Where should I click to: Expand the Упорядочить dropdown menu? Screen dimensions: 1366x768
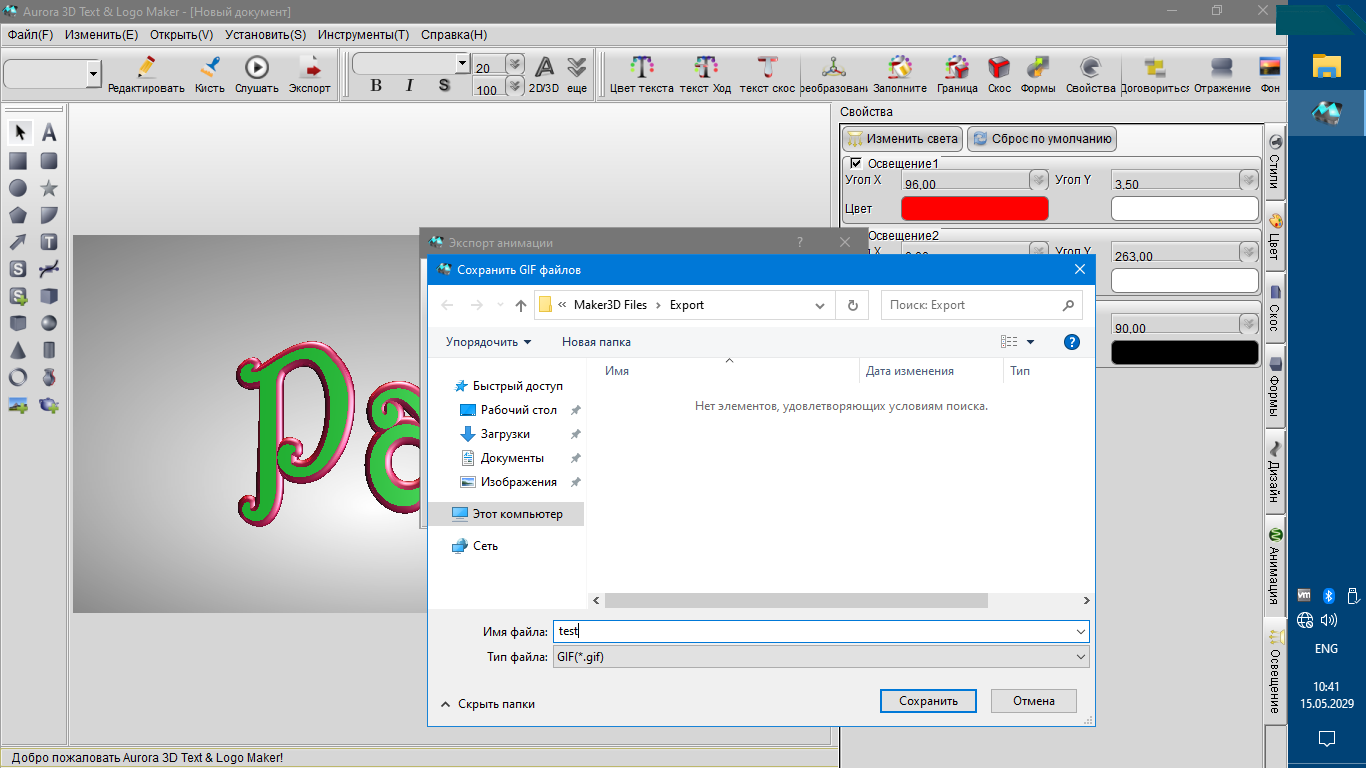[488, 342]
